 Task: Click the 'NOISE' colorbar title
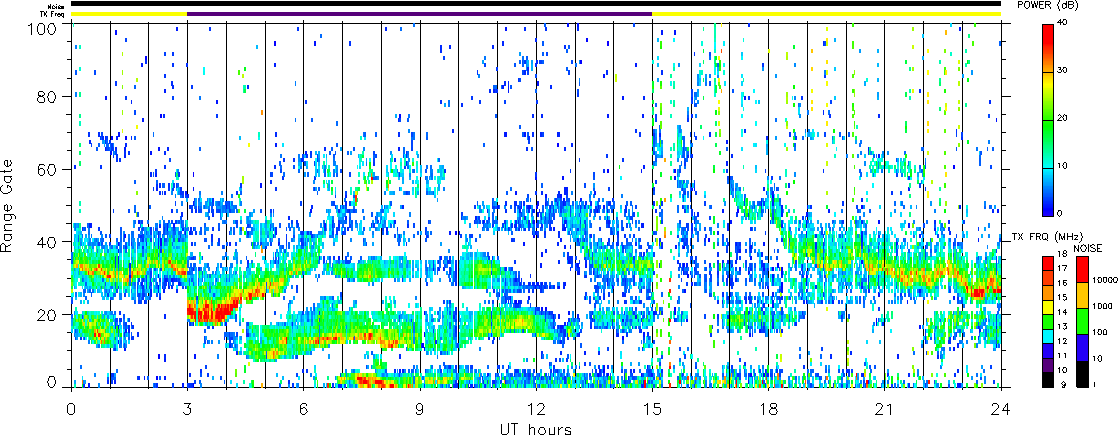tap(1087, 247)
